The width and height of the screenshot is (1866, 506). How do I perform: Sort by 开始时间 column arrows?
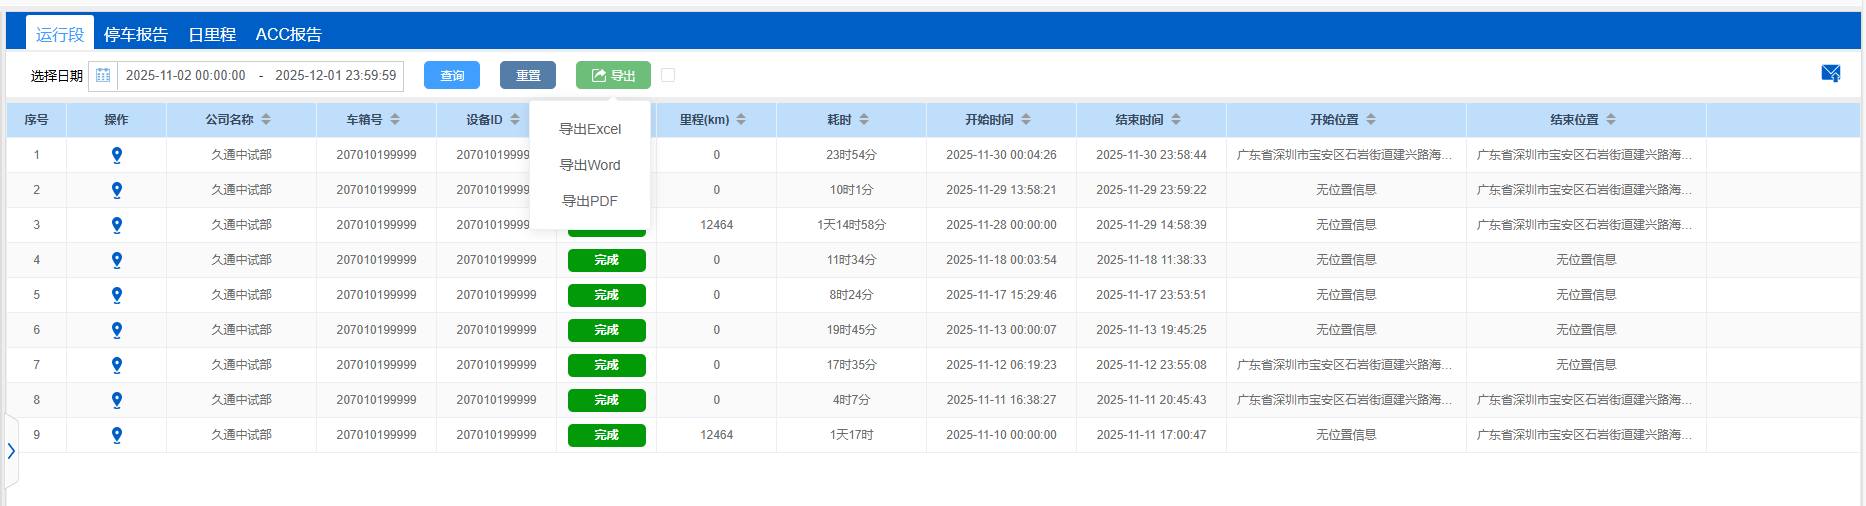click(x=1026, y=120)
